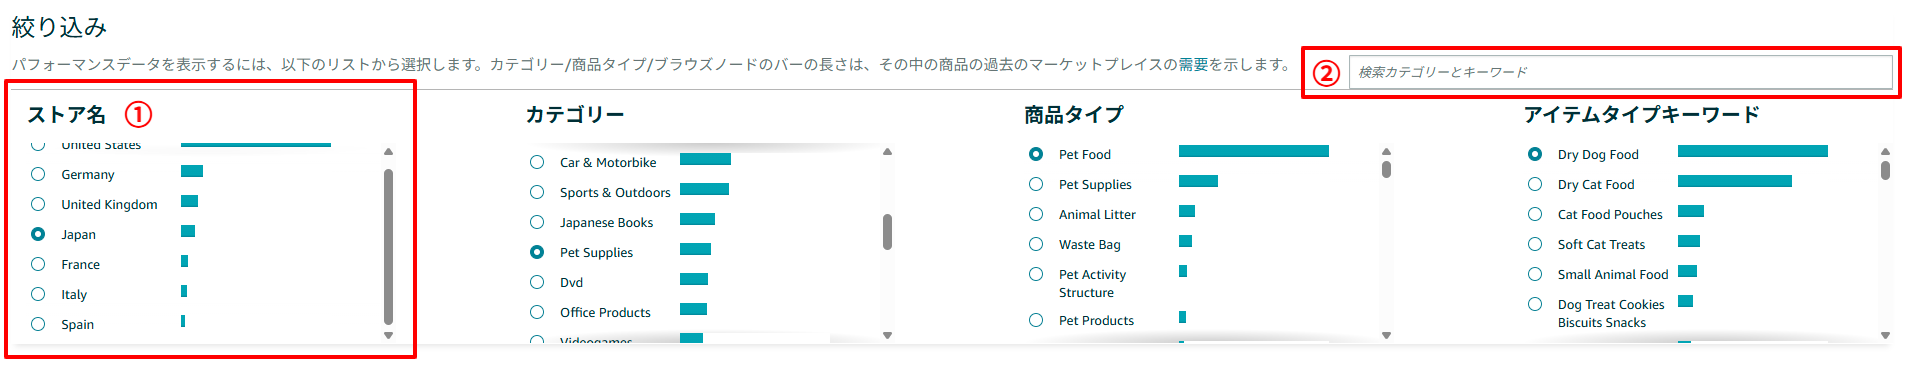Select Cat Food Pouches keyword
The width and height of the screenshot is (1905, 368).
coord(1535,214)
